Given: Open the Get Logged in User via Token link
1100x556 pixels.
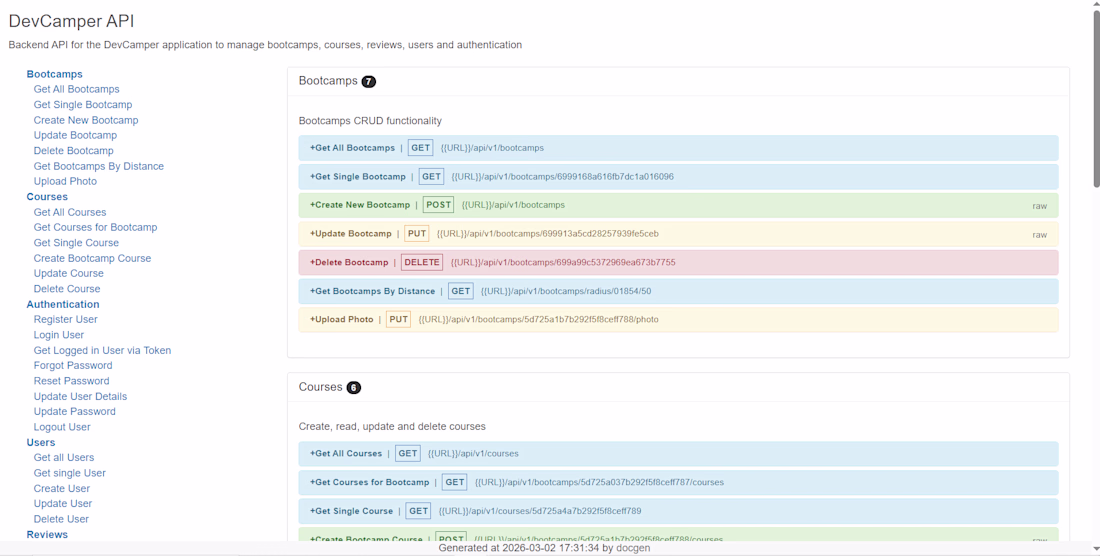Looking at the screenshot, I should 102,351.
